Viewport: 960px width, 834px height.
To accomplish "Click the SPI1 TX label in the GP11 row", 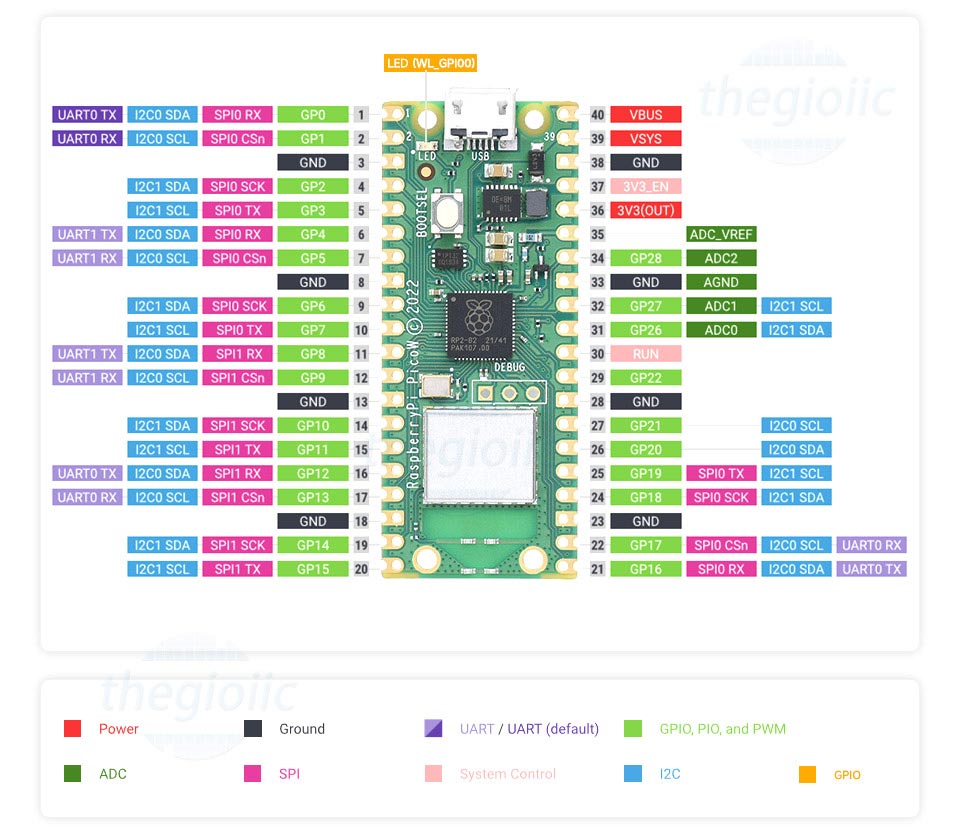I will click(x=238, y=449).
